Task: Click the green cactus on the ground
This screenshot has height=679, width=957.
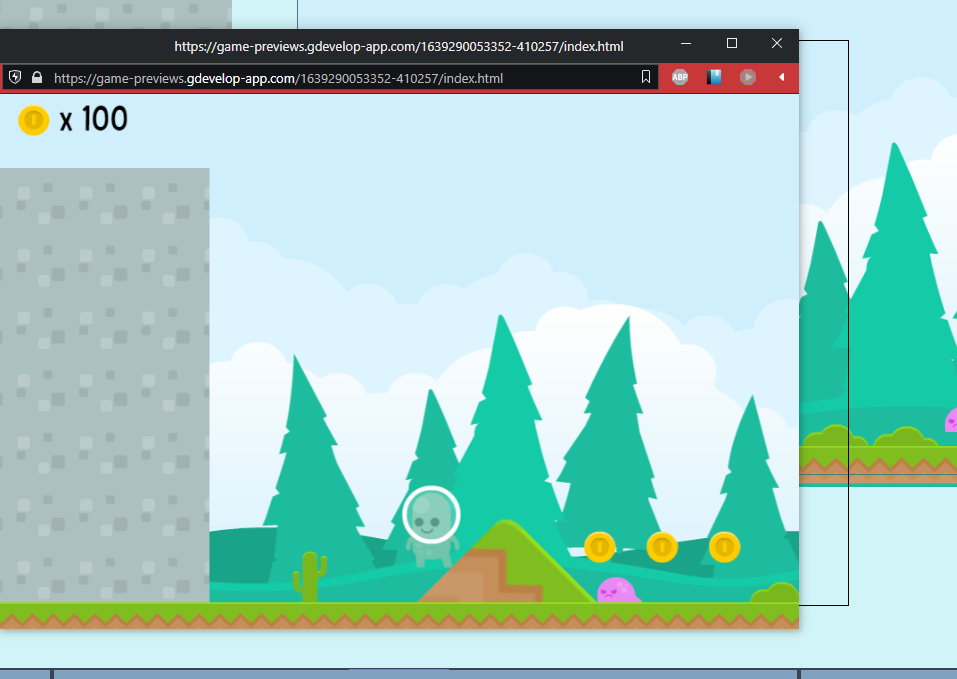Action: point(310,577)
